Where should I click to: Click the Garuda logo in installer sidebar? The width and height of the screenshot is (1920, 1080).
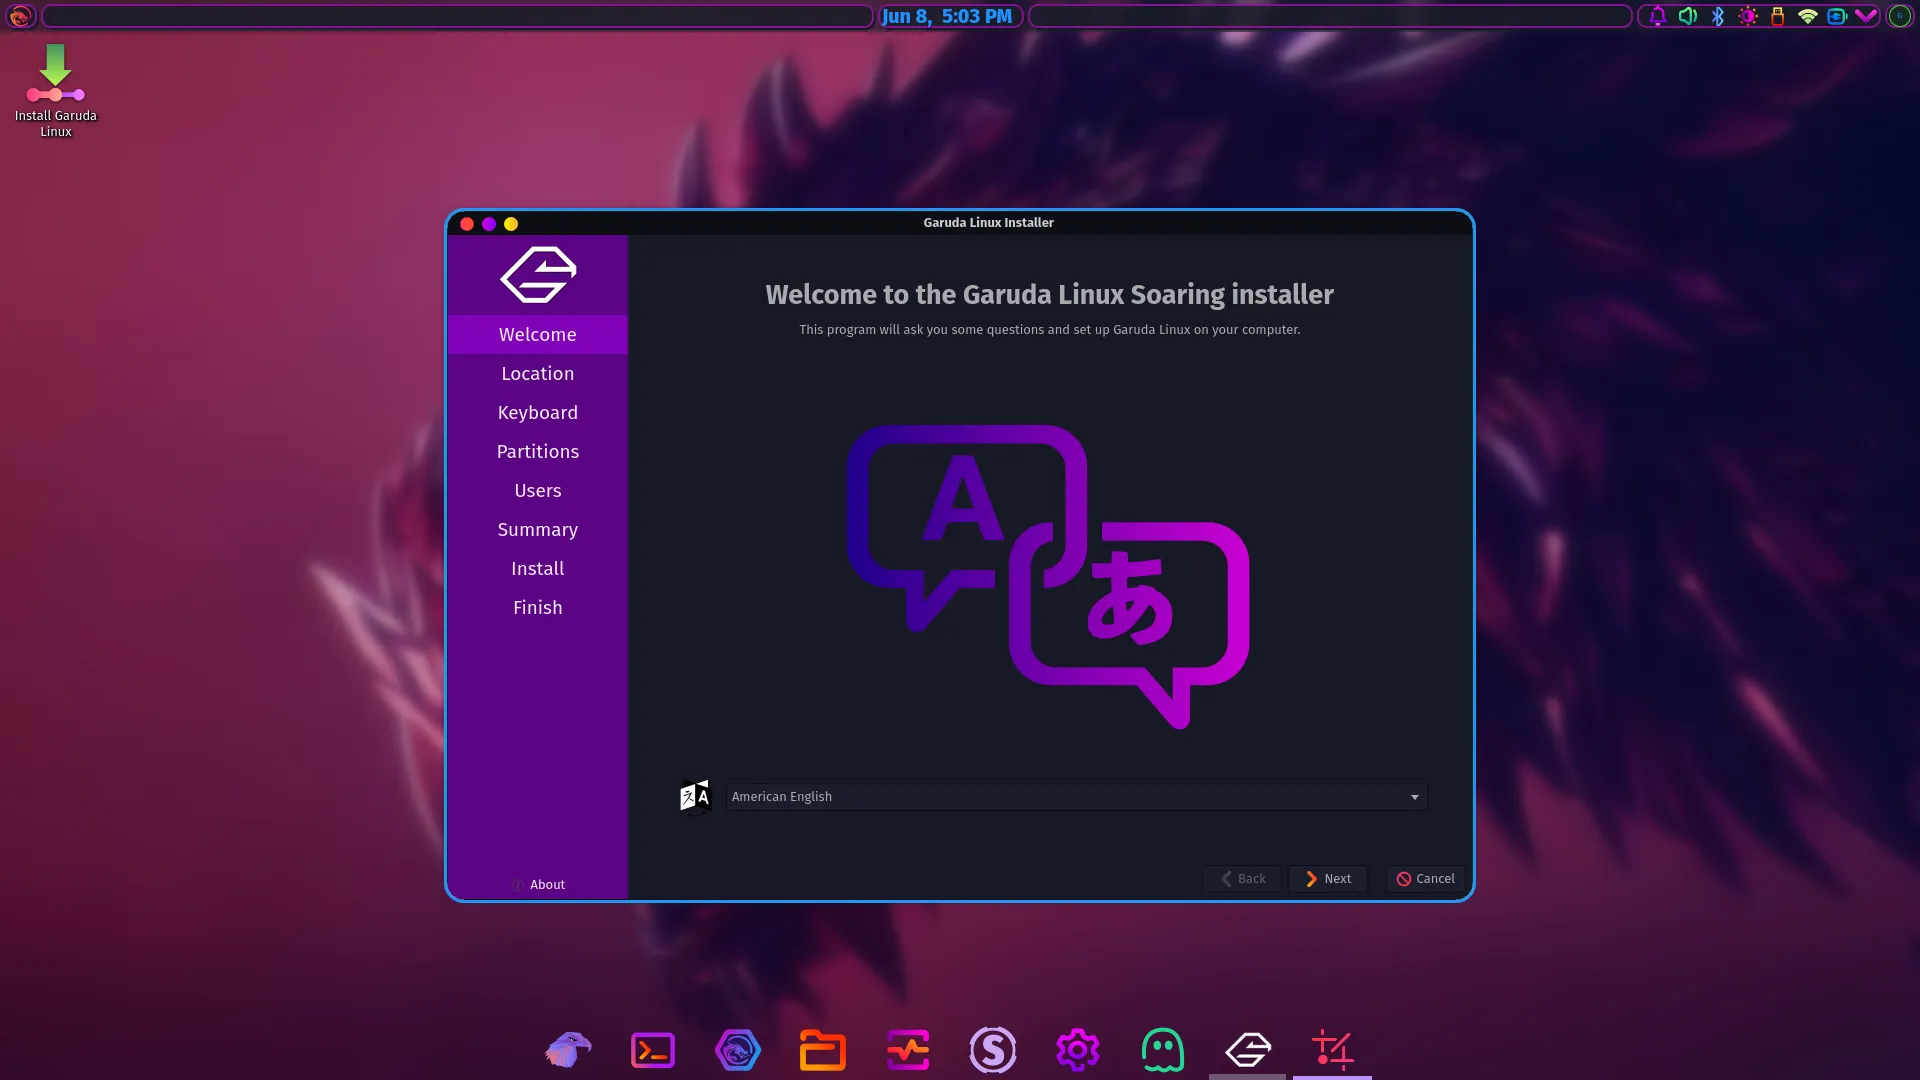click(x=538, y=275)
